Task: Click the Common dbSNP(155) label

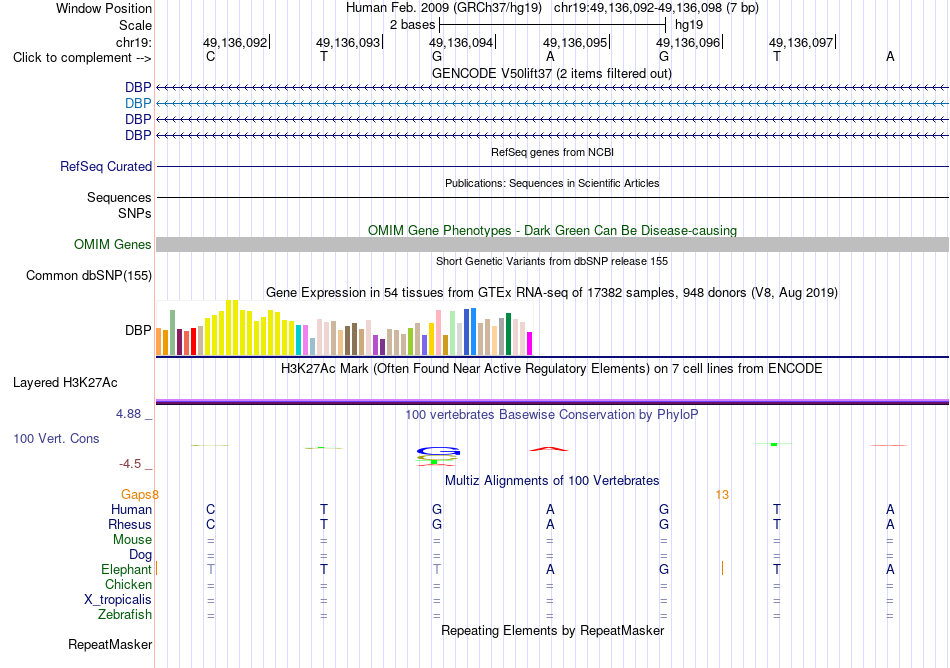Action: [x=89, y=276]
